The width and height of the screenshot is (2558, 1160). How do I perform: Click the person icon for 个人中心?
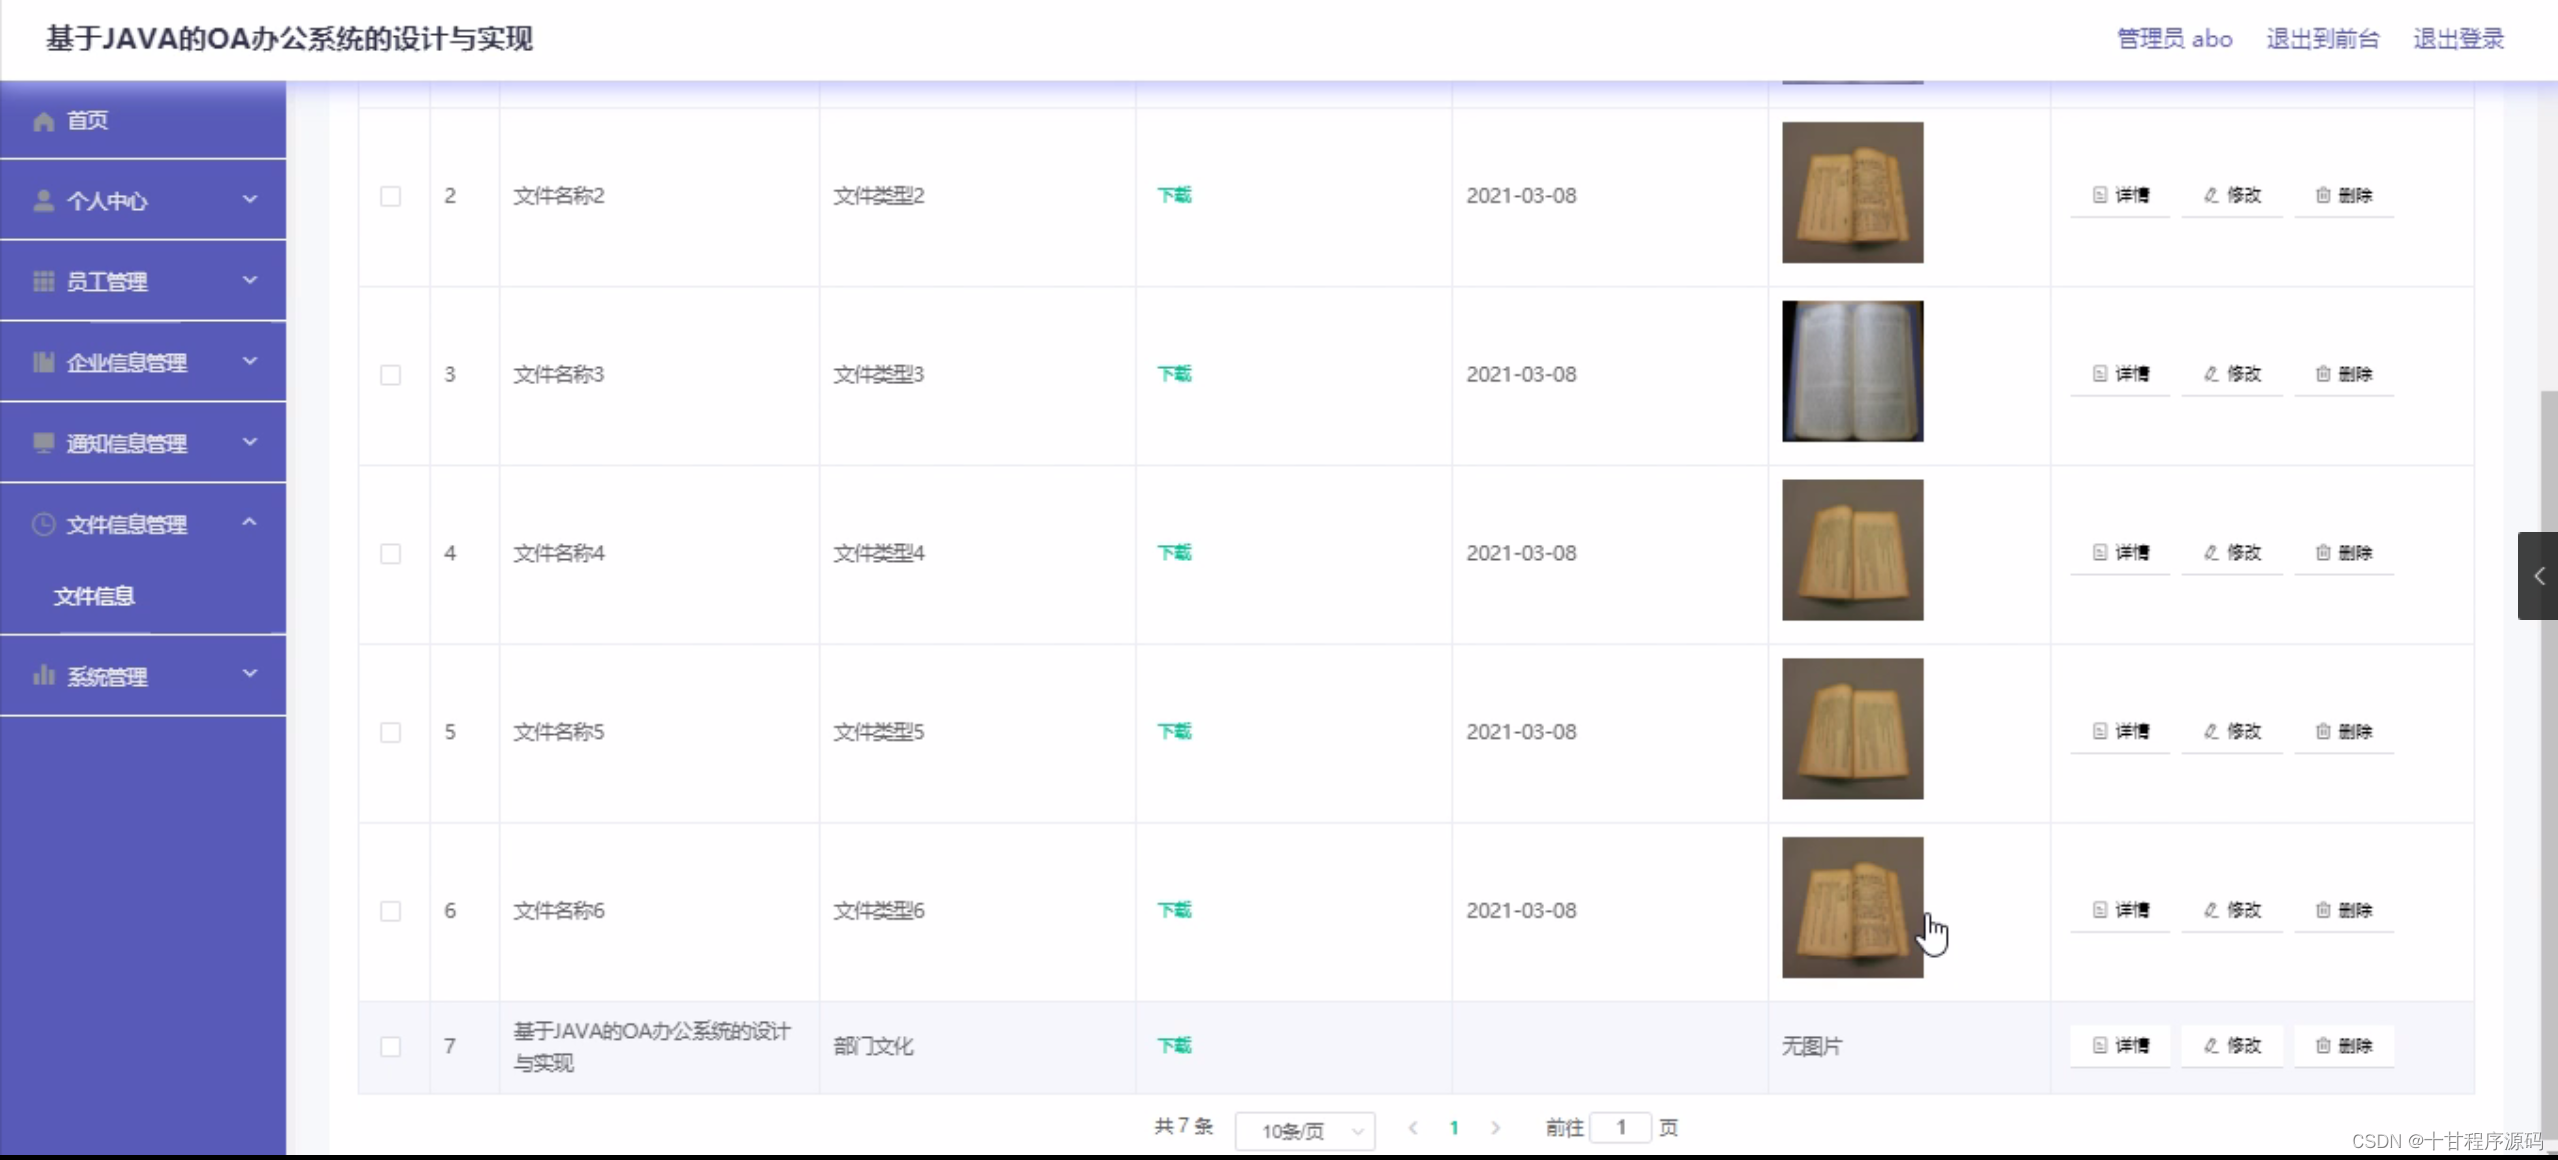click(x=43, y=201)
